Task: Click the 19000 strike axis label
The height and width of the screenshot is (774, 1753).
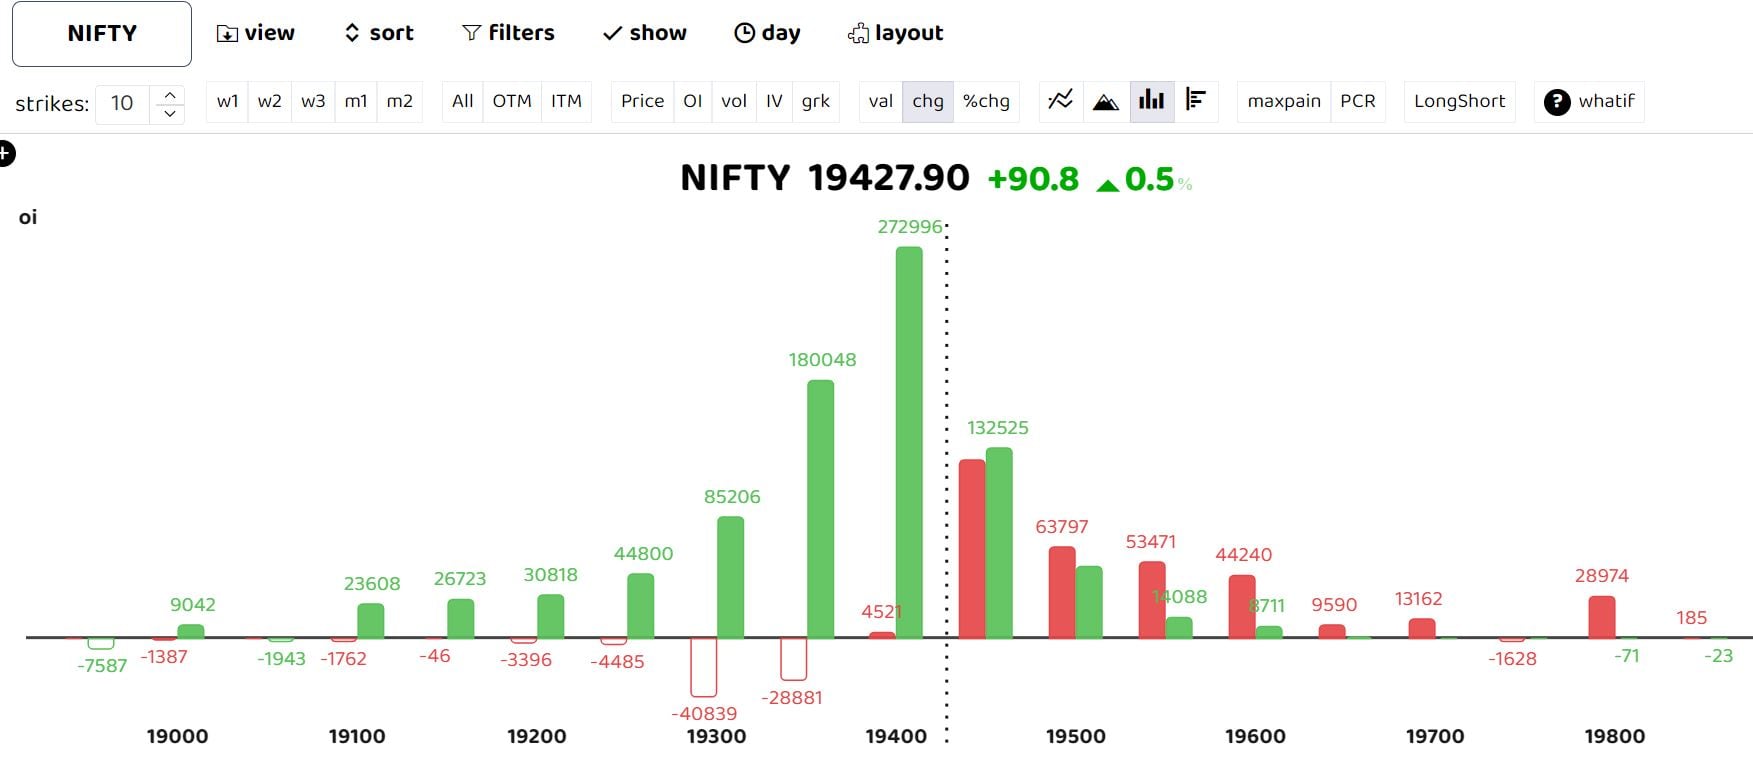Action: (177, 737)
